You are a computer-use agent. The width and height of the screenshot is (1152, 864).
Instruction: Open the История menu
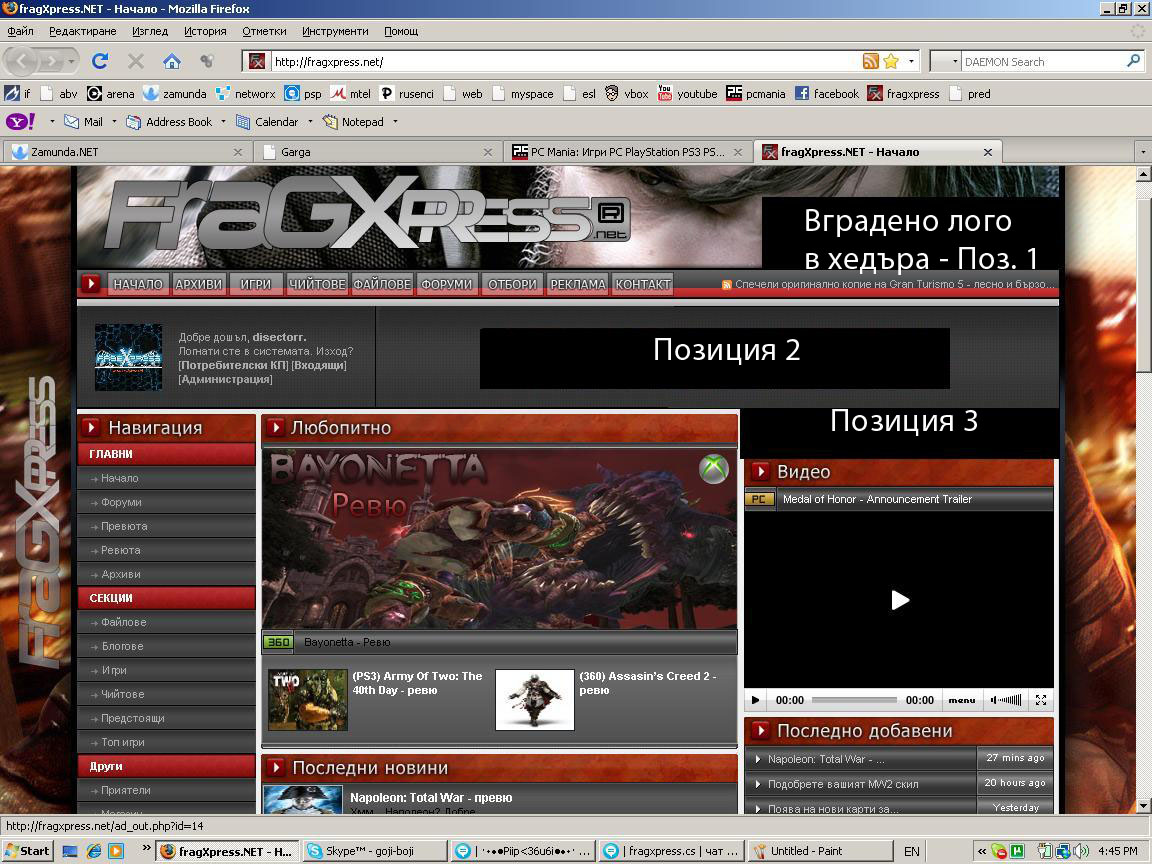(205, 31)
